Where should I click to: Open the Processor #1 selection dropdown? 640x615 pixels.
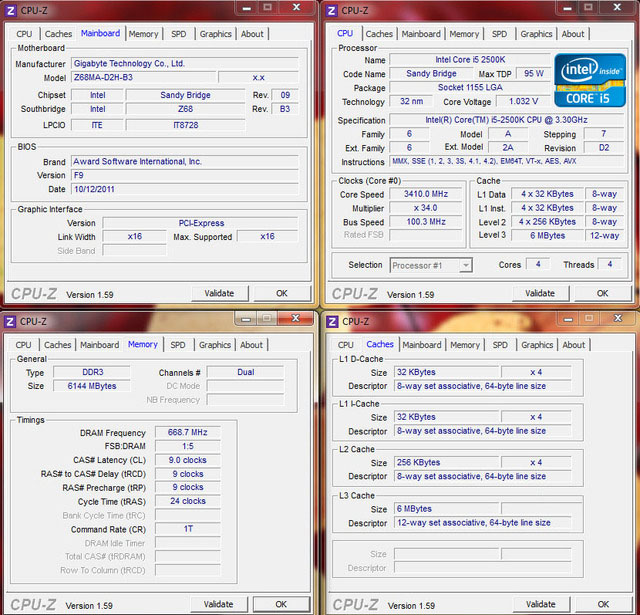431,265
